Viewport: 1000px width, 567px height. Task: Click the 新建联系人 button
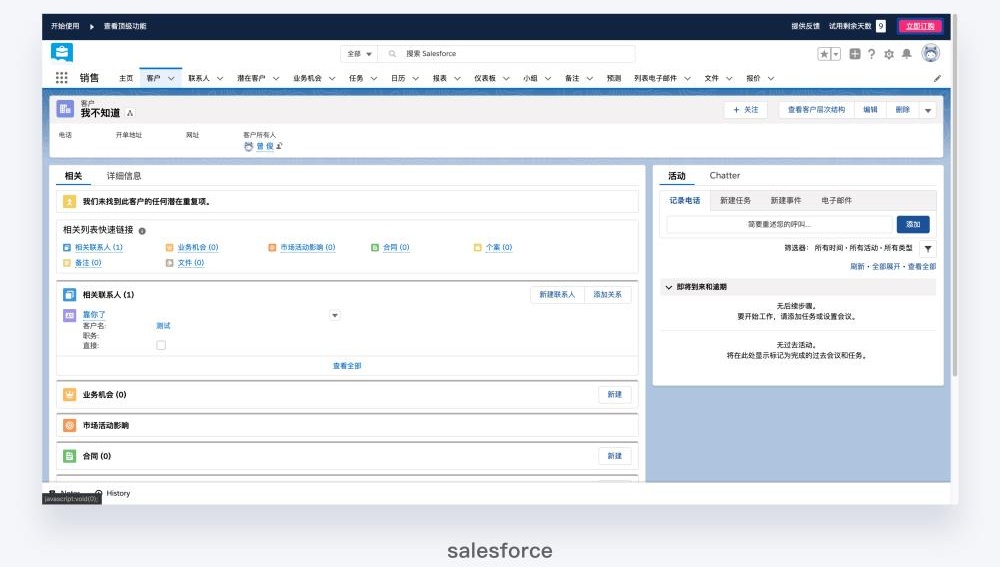[x=557, y=295]
